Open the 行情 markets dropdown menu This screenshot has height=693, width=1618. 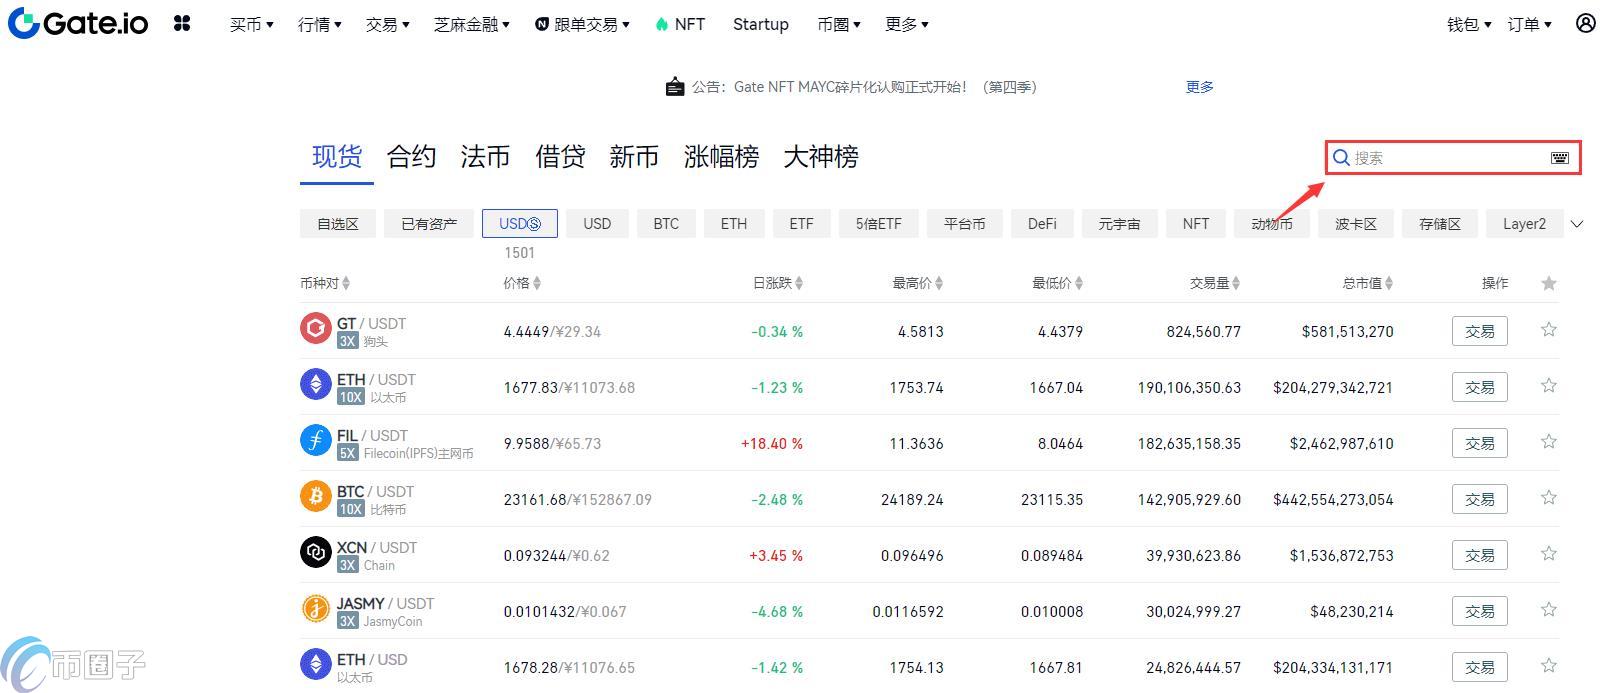(319, 24)
